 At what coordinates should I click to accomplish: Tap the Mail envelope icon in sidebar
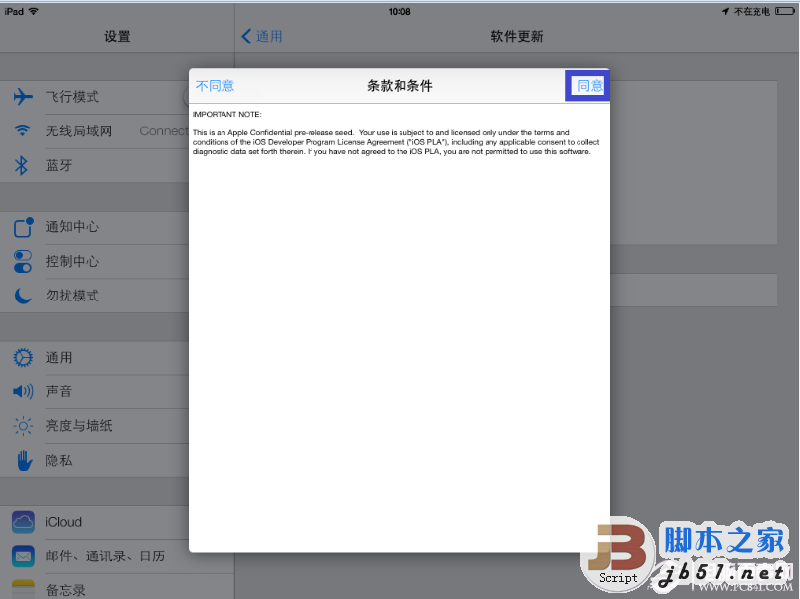click(22, 555)
